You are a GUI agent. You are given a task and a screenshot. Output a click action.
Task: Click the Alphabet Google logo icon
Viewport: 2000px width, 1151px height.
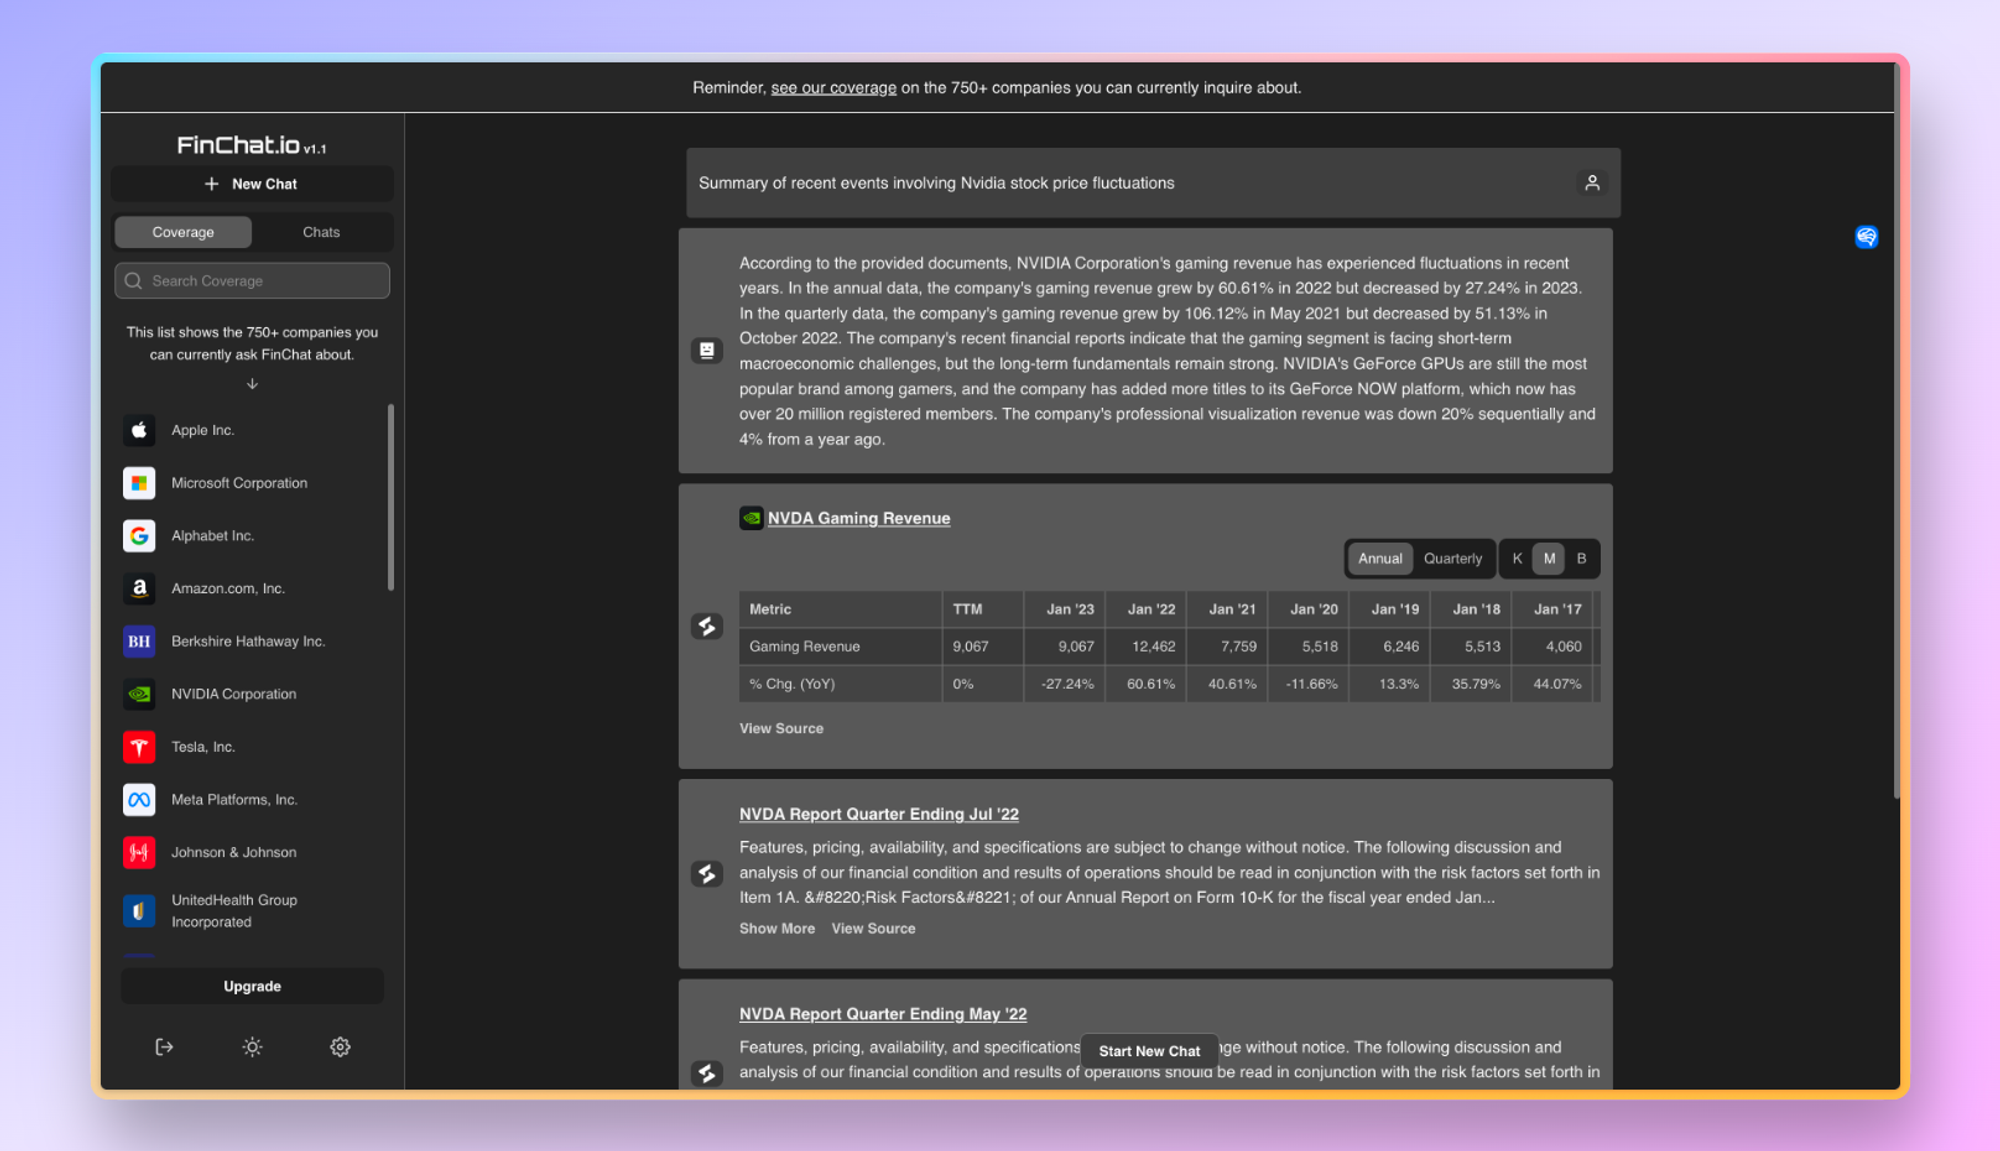139,536
